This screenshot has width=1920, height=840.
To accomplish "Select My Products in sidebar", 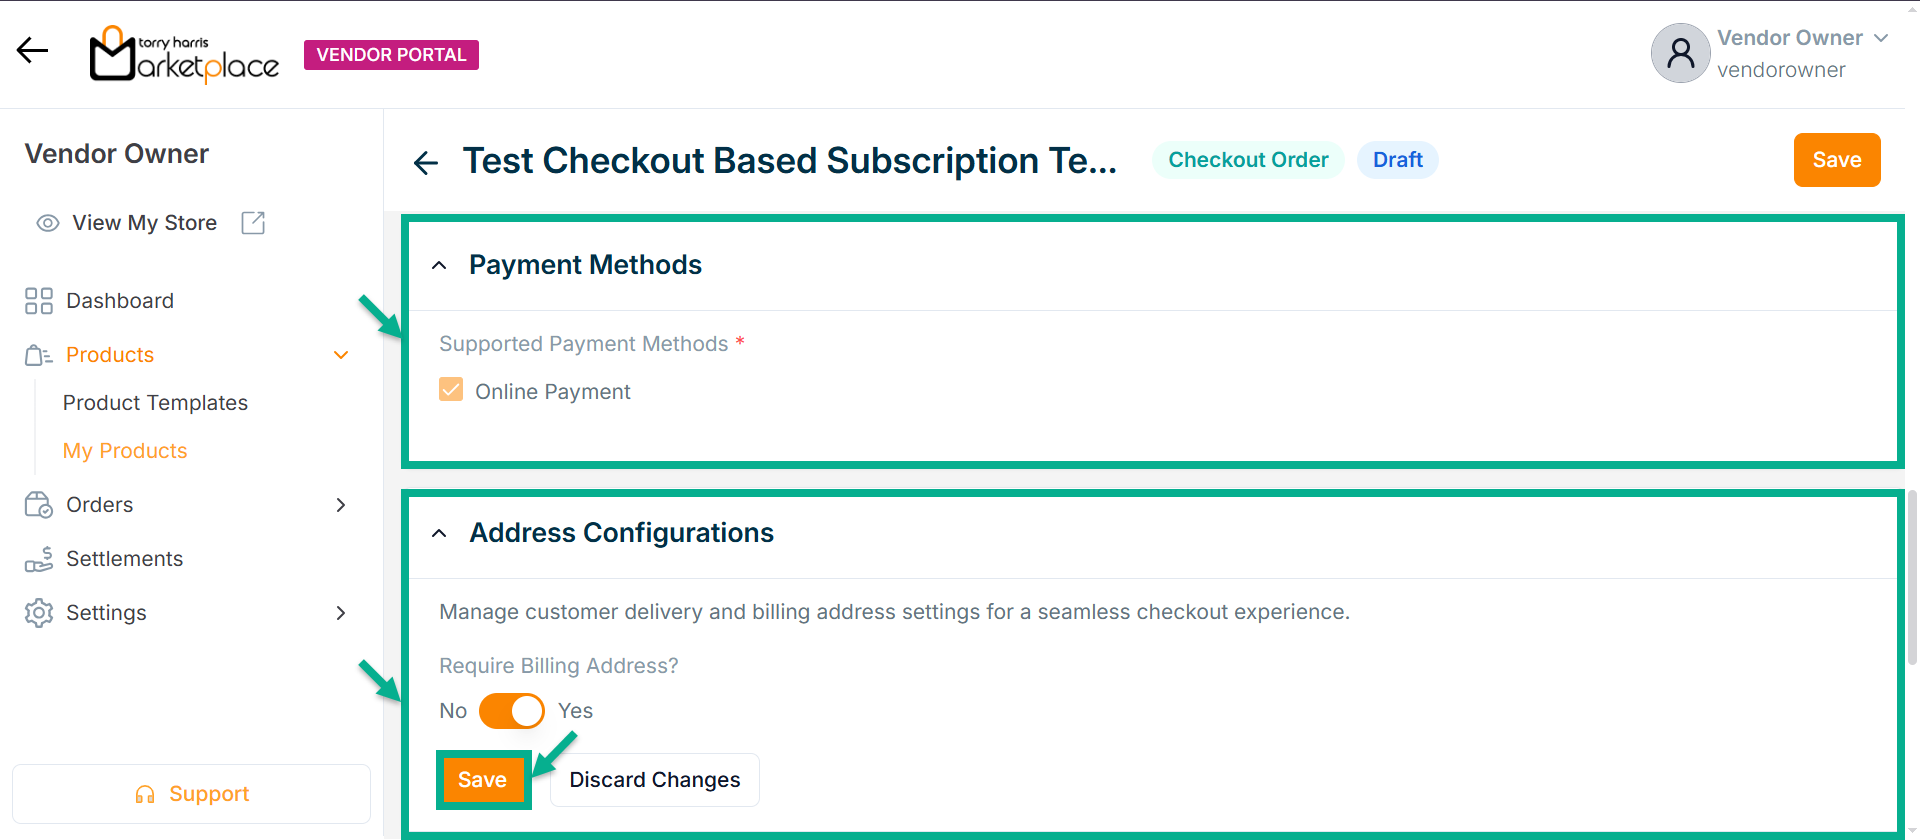I will pos(125,451).
